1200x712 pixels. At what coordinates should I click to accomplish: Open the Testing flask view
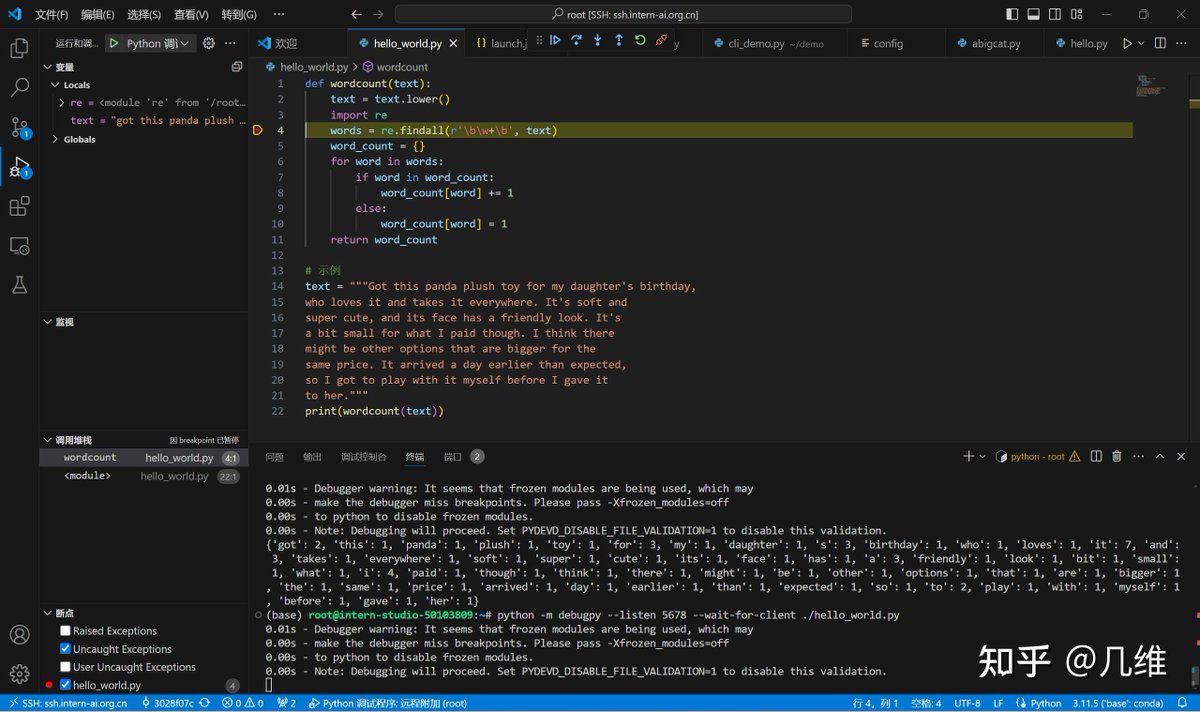pos(19,285)
